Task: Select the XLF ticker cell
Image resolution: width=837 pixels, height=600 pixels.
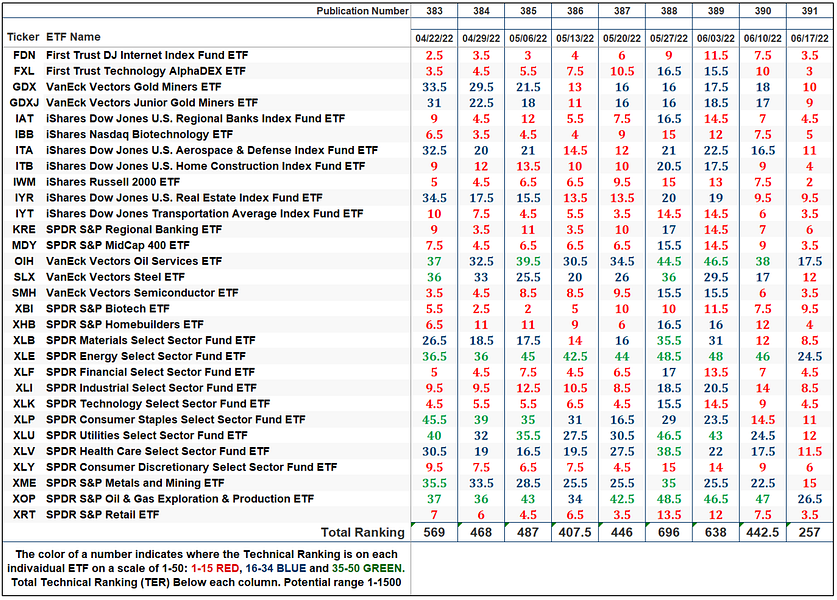Action: point(24,372)
